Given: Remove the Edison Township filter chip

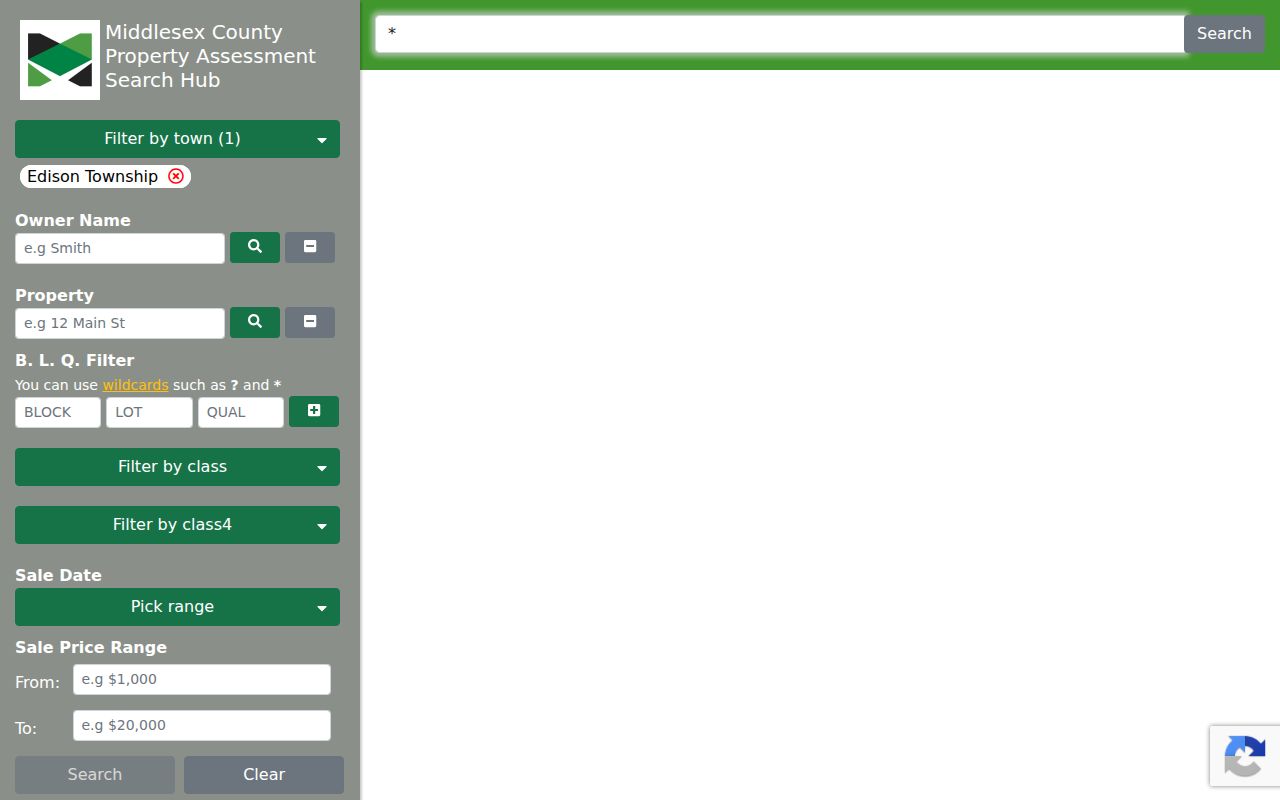Looking at the screenshot, I should pos(176,176).
